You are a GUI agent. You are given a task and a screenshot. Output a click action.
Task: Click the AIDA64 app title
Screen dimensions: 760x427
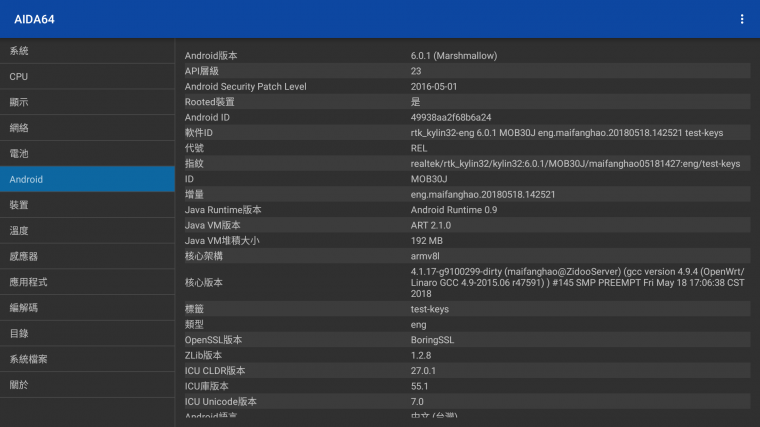(x=34, y=19)
